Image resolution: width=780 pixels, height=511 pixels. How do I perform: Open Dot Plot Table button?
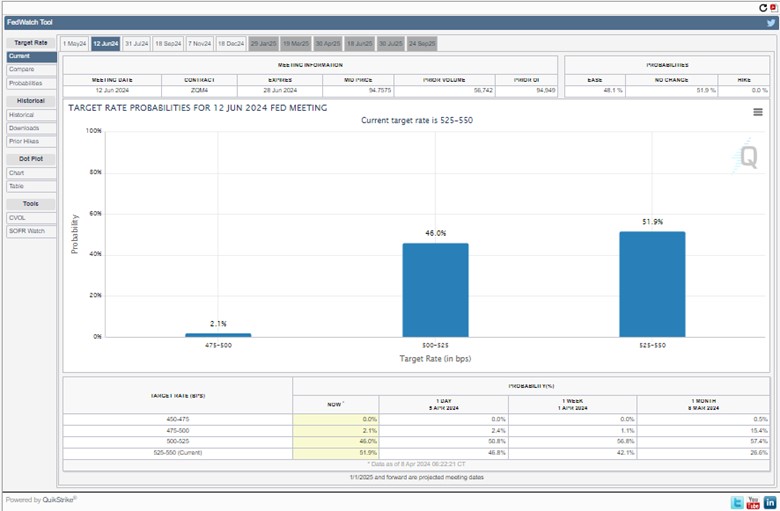pyautogui.click(x=31, y=186)
